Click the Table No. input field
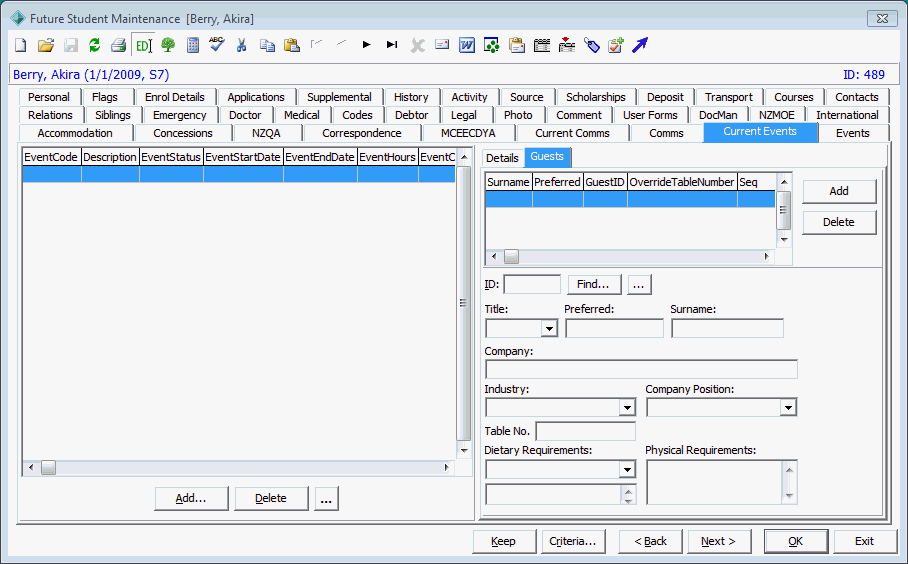The width and height of the screenshot is (908, 564). click(x=585, y=431)
